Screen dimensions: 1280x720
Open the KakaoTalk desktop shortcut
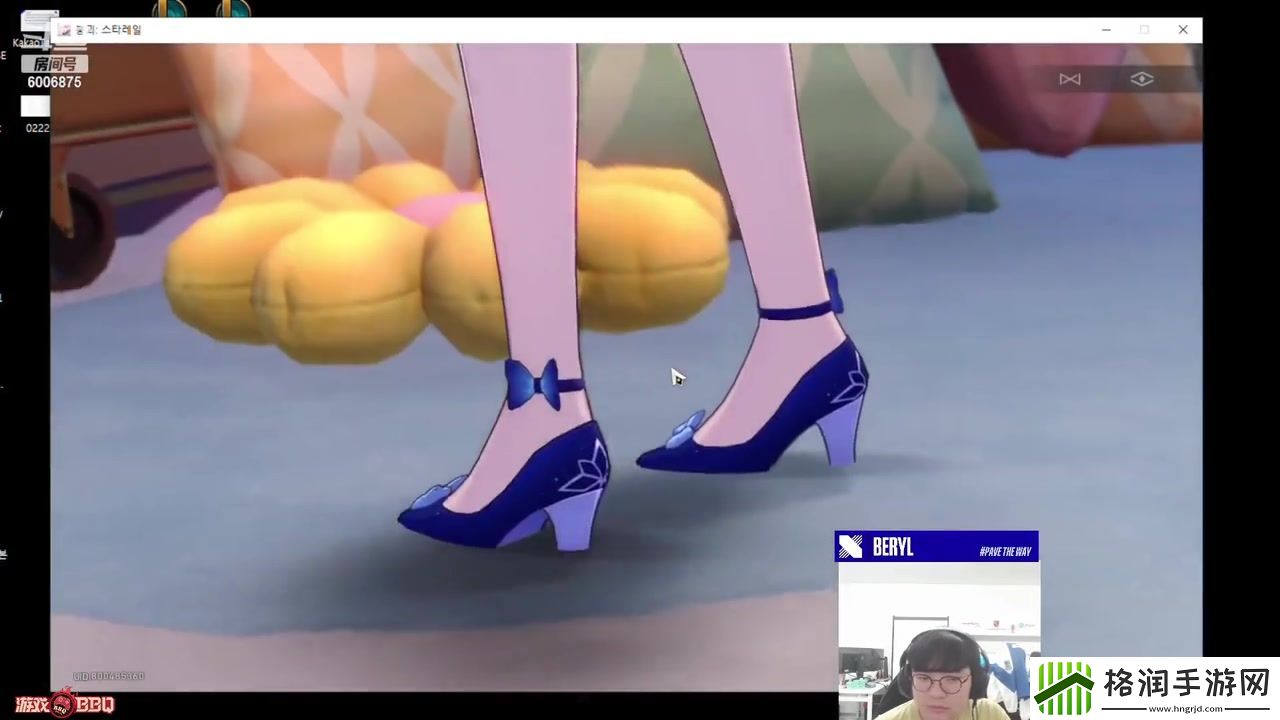pos(38,28)
